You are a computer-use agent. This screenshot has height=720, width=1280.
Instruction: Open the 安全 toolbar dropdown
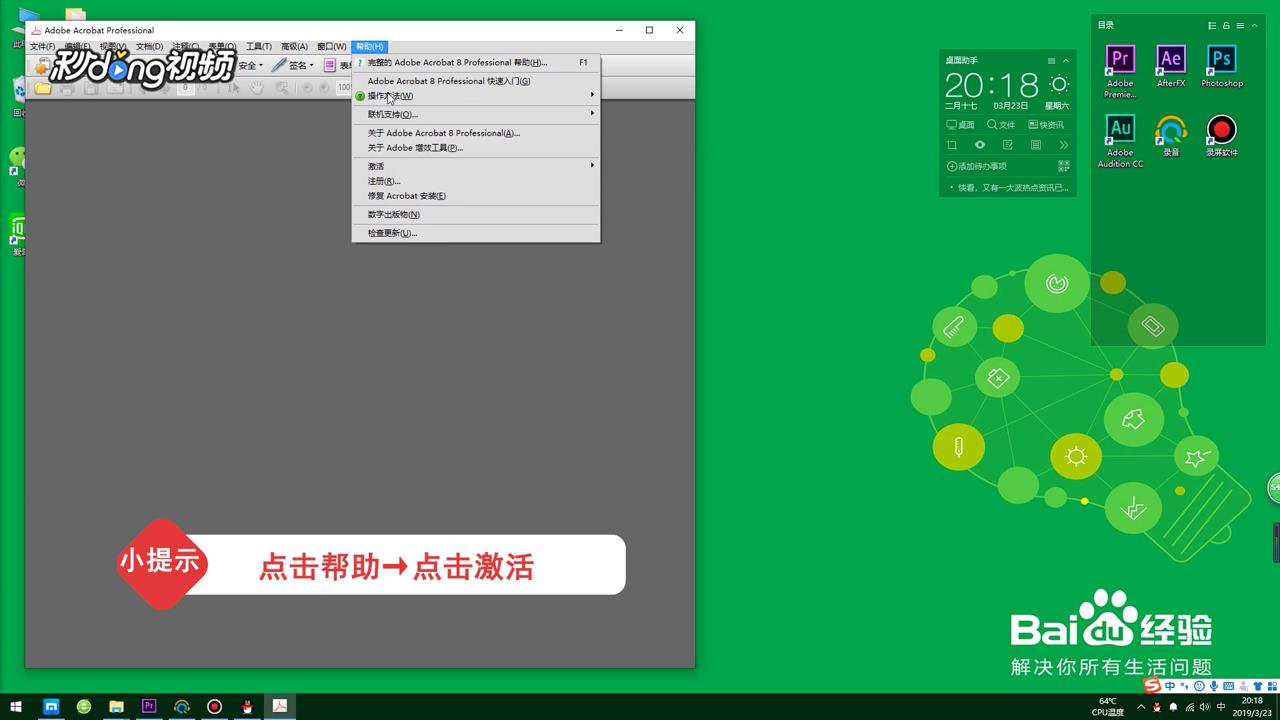click(x=250, y=65)
